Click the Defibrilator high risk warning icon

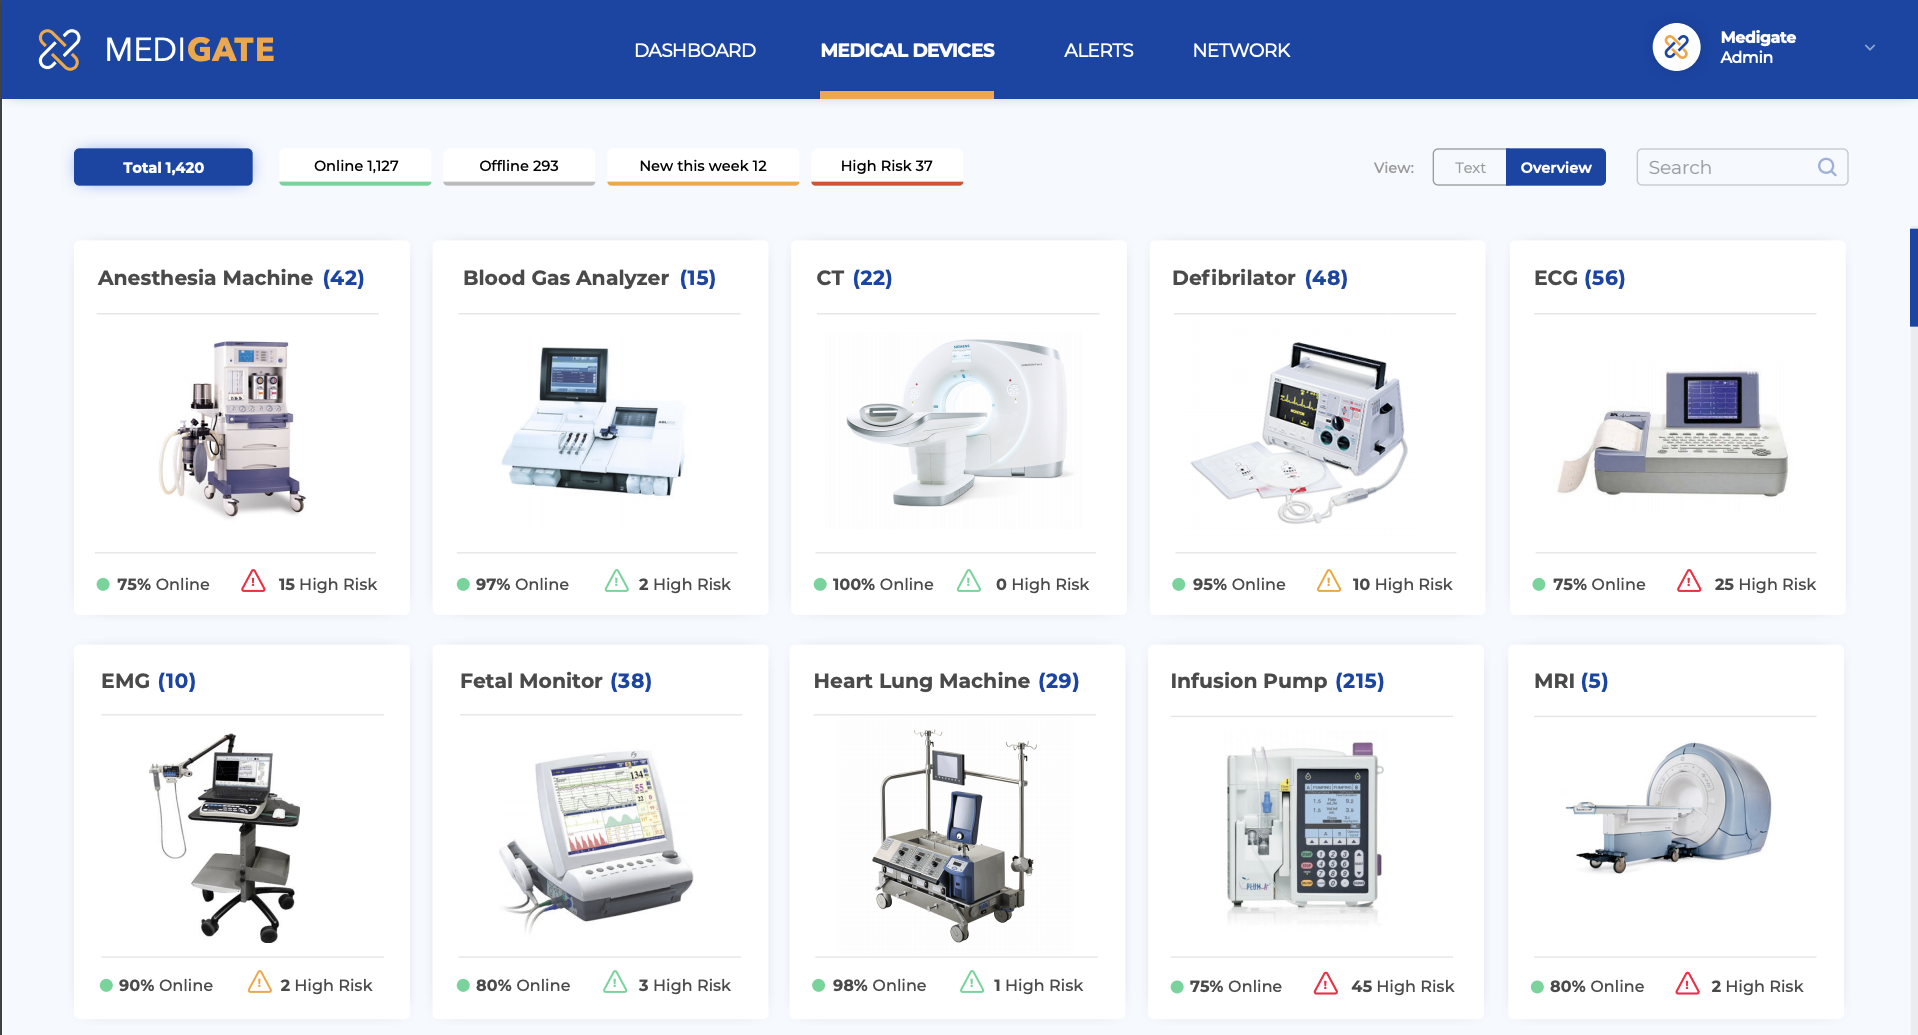[x=1329, y=581]
